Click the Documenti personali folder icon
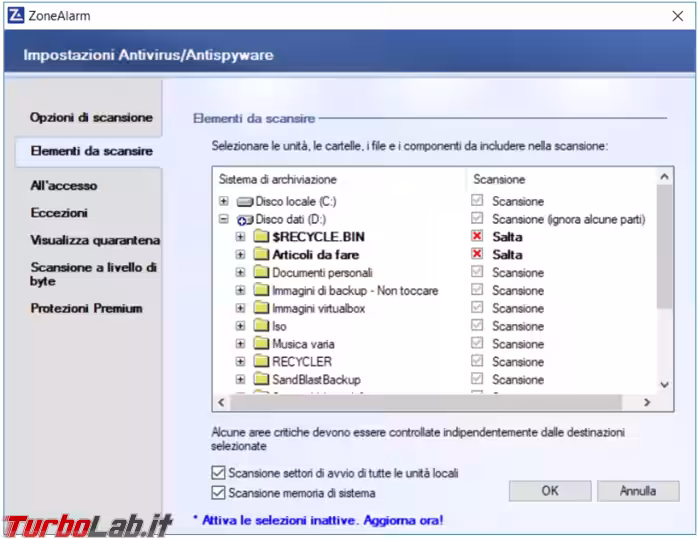Viewport: 698px width, 540px height. [262, 272]
